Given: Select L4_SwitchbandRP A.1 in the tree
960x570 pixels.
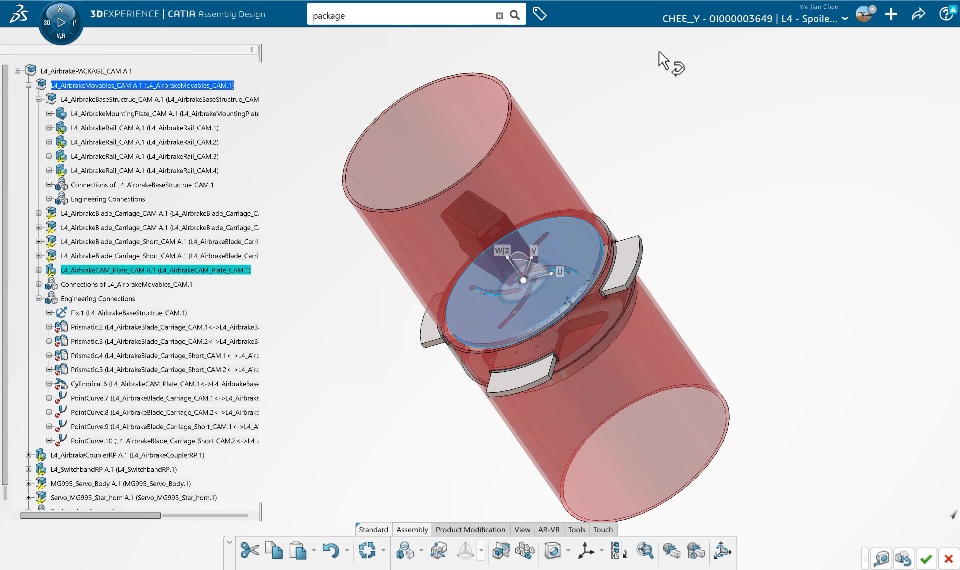Looking at the screenshot, I should coord(113,469).
